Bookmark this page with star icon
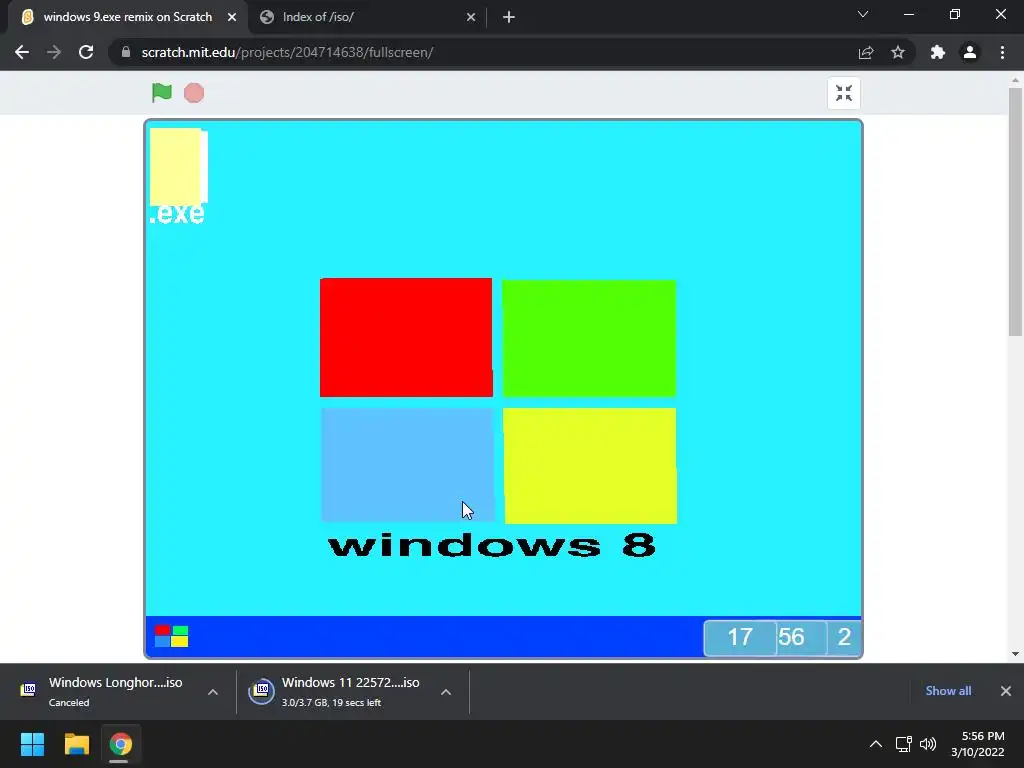Viewport: 1024px width, 768px height. [898, 52]
